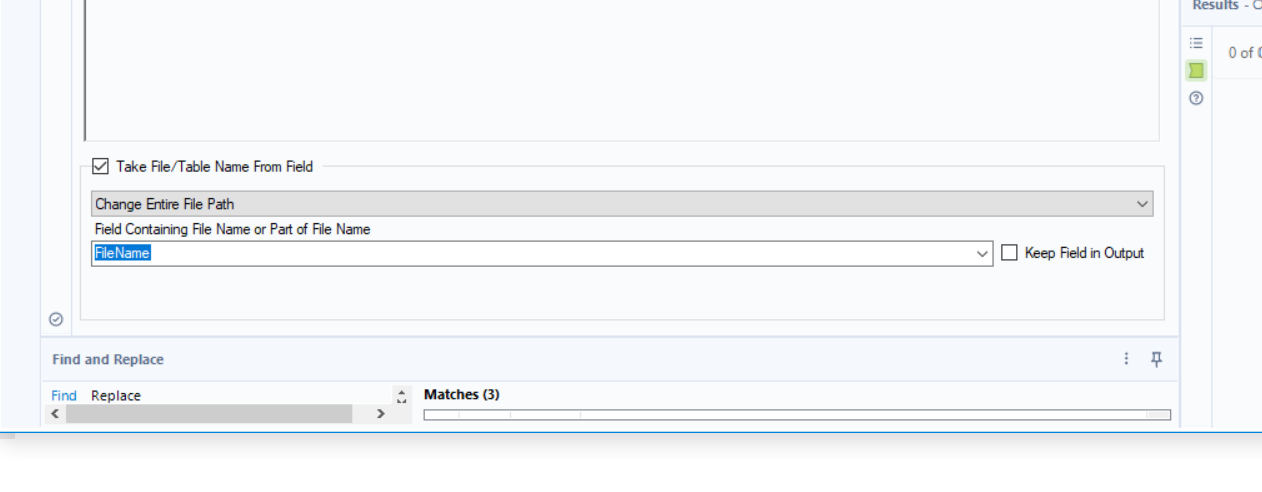Open Find and Replace more options menu
This screenshot has height=492, width=1262.
point(1127,359)
